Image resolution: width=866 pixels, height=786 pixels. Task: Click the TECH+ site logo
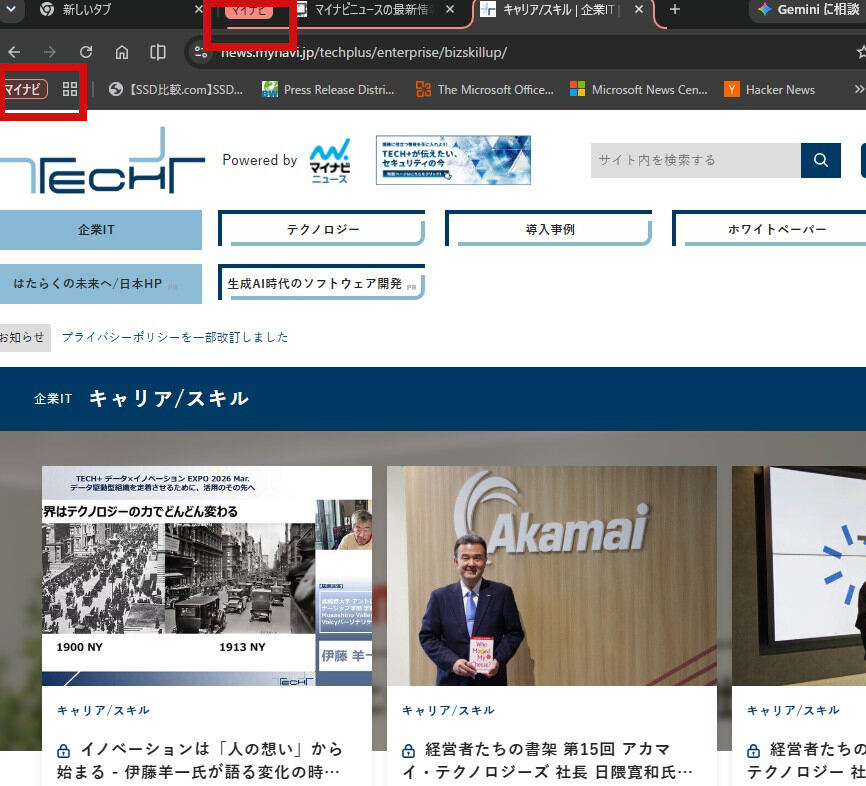(x=102, y=161)
